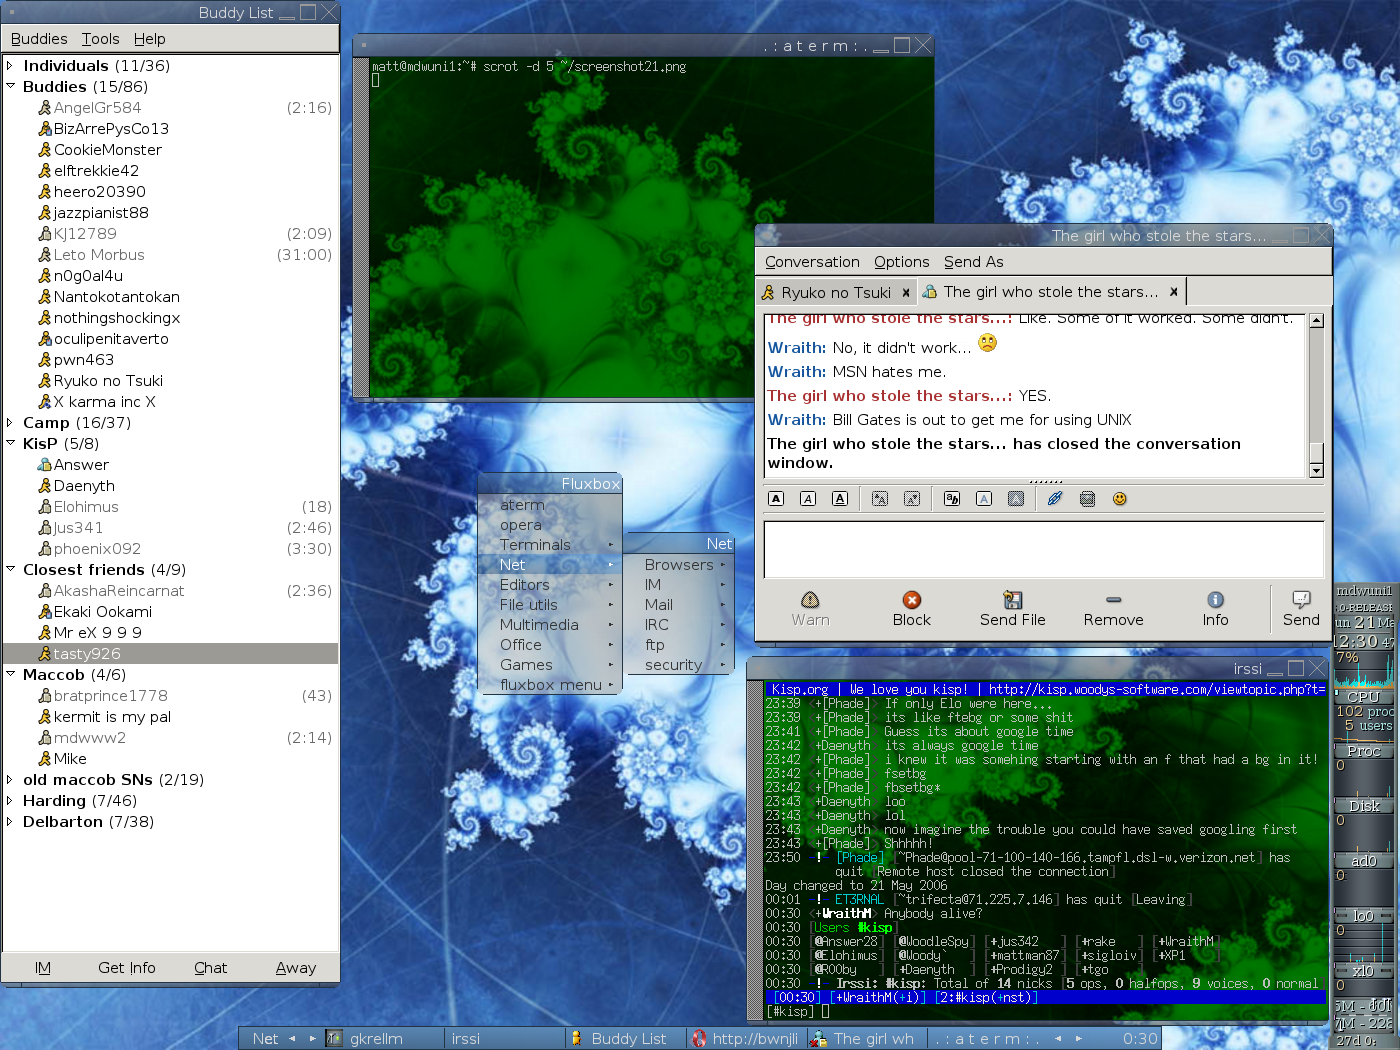Viewport: 1400px width, 1050px height.
Task: Collapse the Closest friends group
Action: (10, 570)
